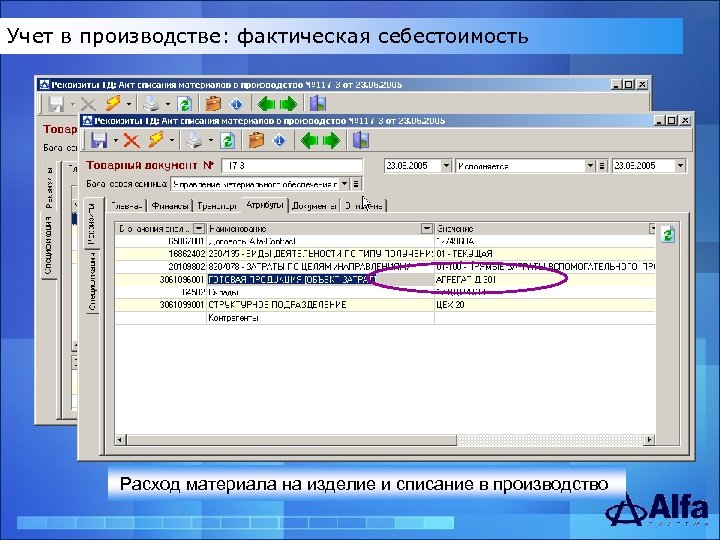Click the briefcase icon in front window toolbar
720x540 pixels.
tap(256, 140)
